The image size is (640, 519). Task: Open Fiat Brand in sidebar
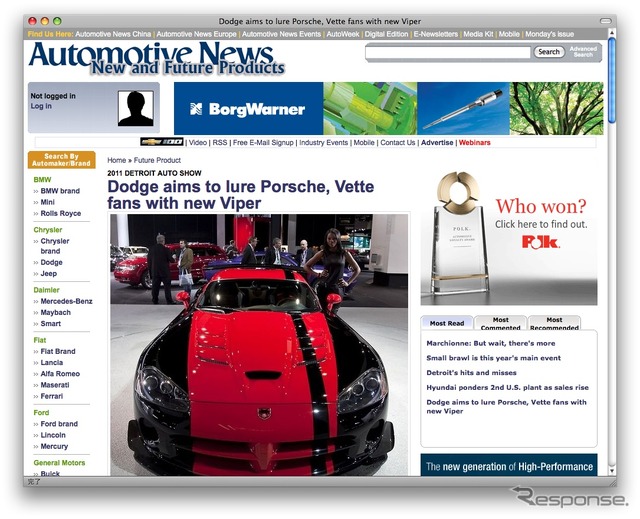[x=58, y=351]
